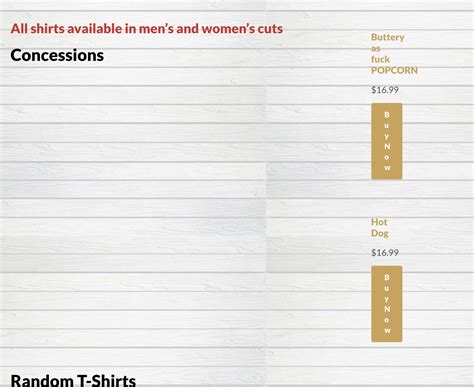
Task: Click the word Buttery in the product title
Action: [x=388, y=37]
